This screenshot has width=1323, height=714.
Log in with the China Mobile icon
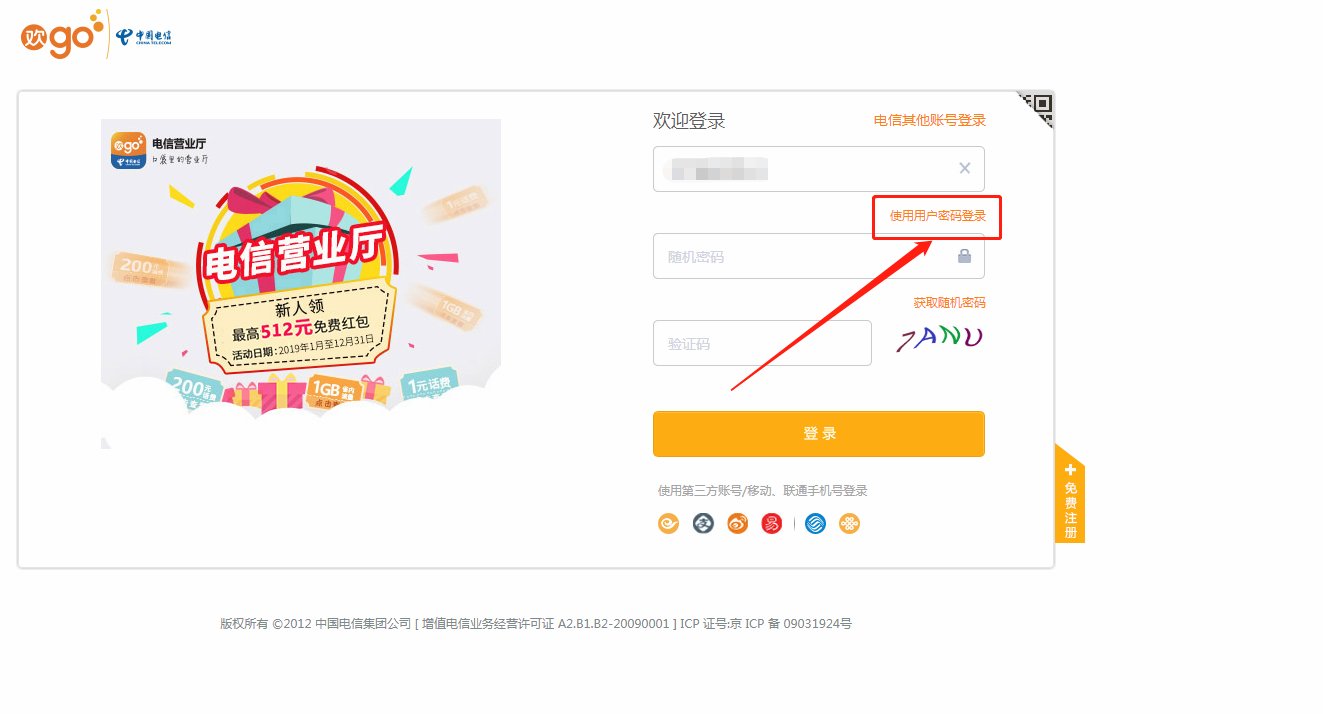815,523
